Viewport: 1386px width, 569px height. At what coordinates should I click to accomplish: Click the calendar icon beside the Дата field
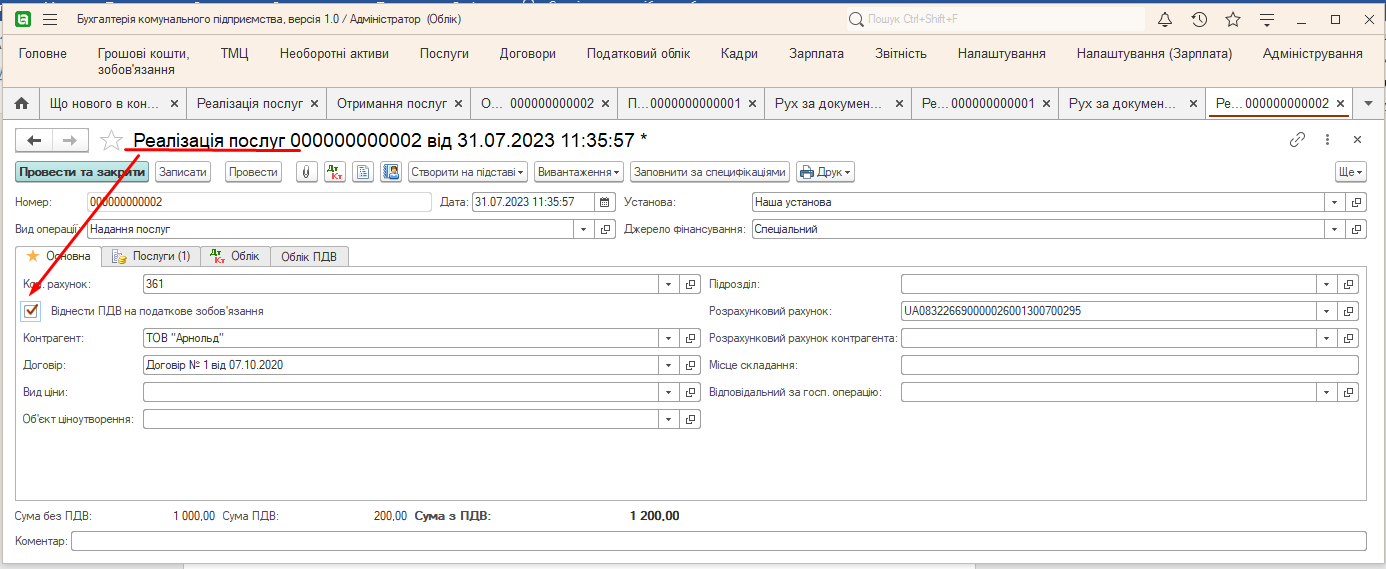click(603, 202)
